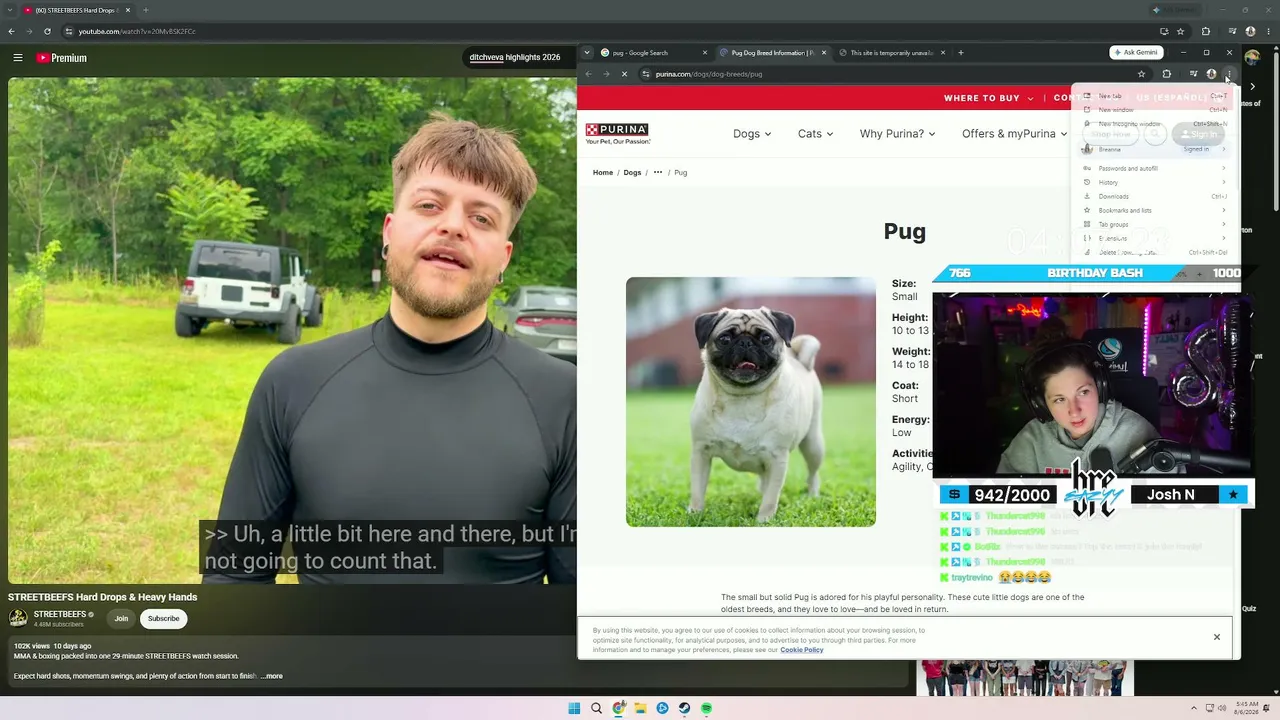Open Chrome three-dot menu in Purina window
1280x720 pixels.
tap(1228, 74)
